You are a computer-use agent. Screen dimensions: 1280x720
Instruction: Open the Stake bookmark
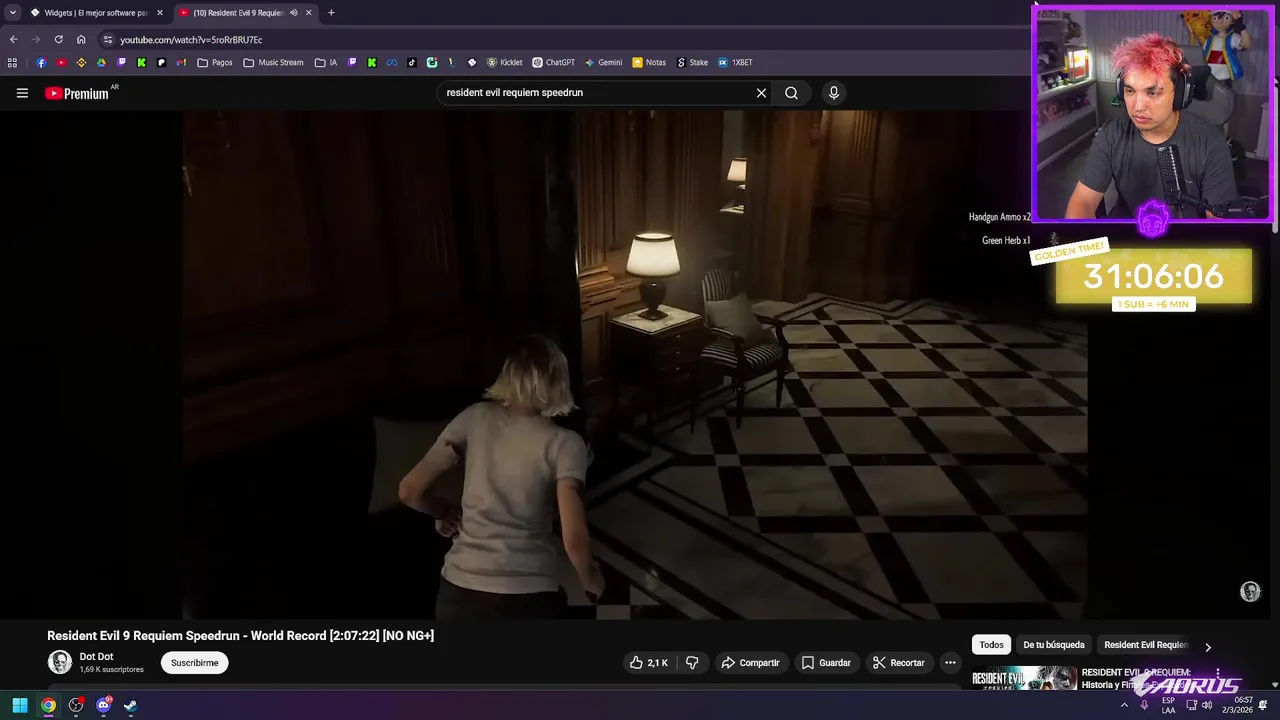[x=692, y=62]
